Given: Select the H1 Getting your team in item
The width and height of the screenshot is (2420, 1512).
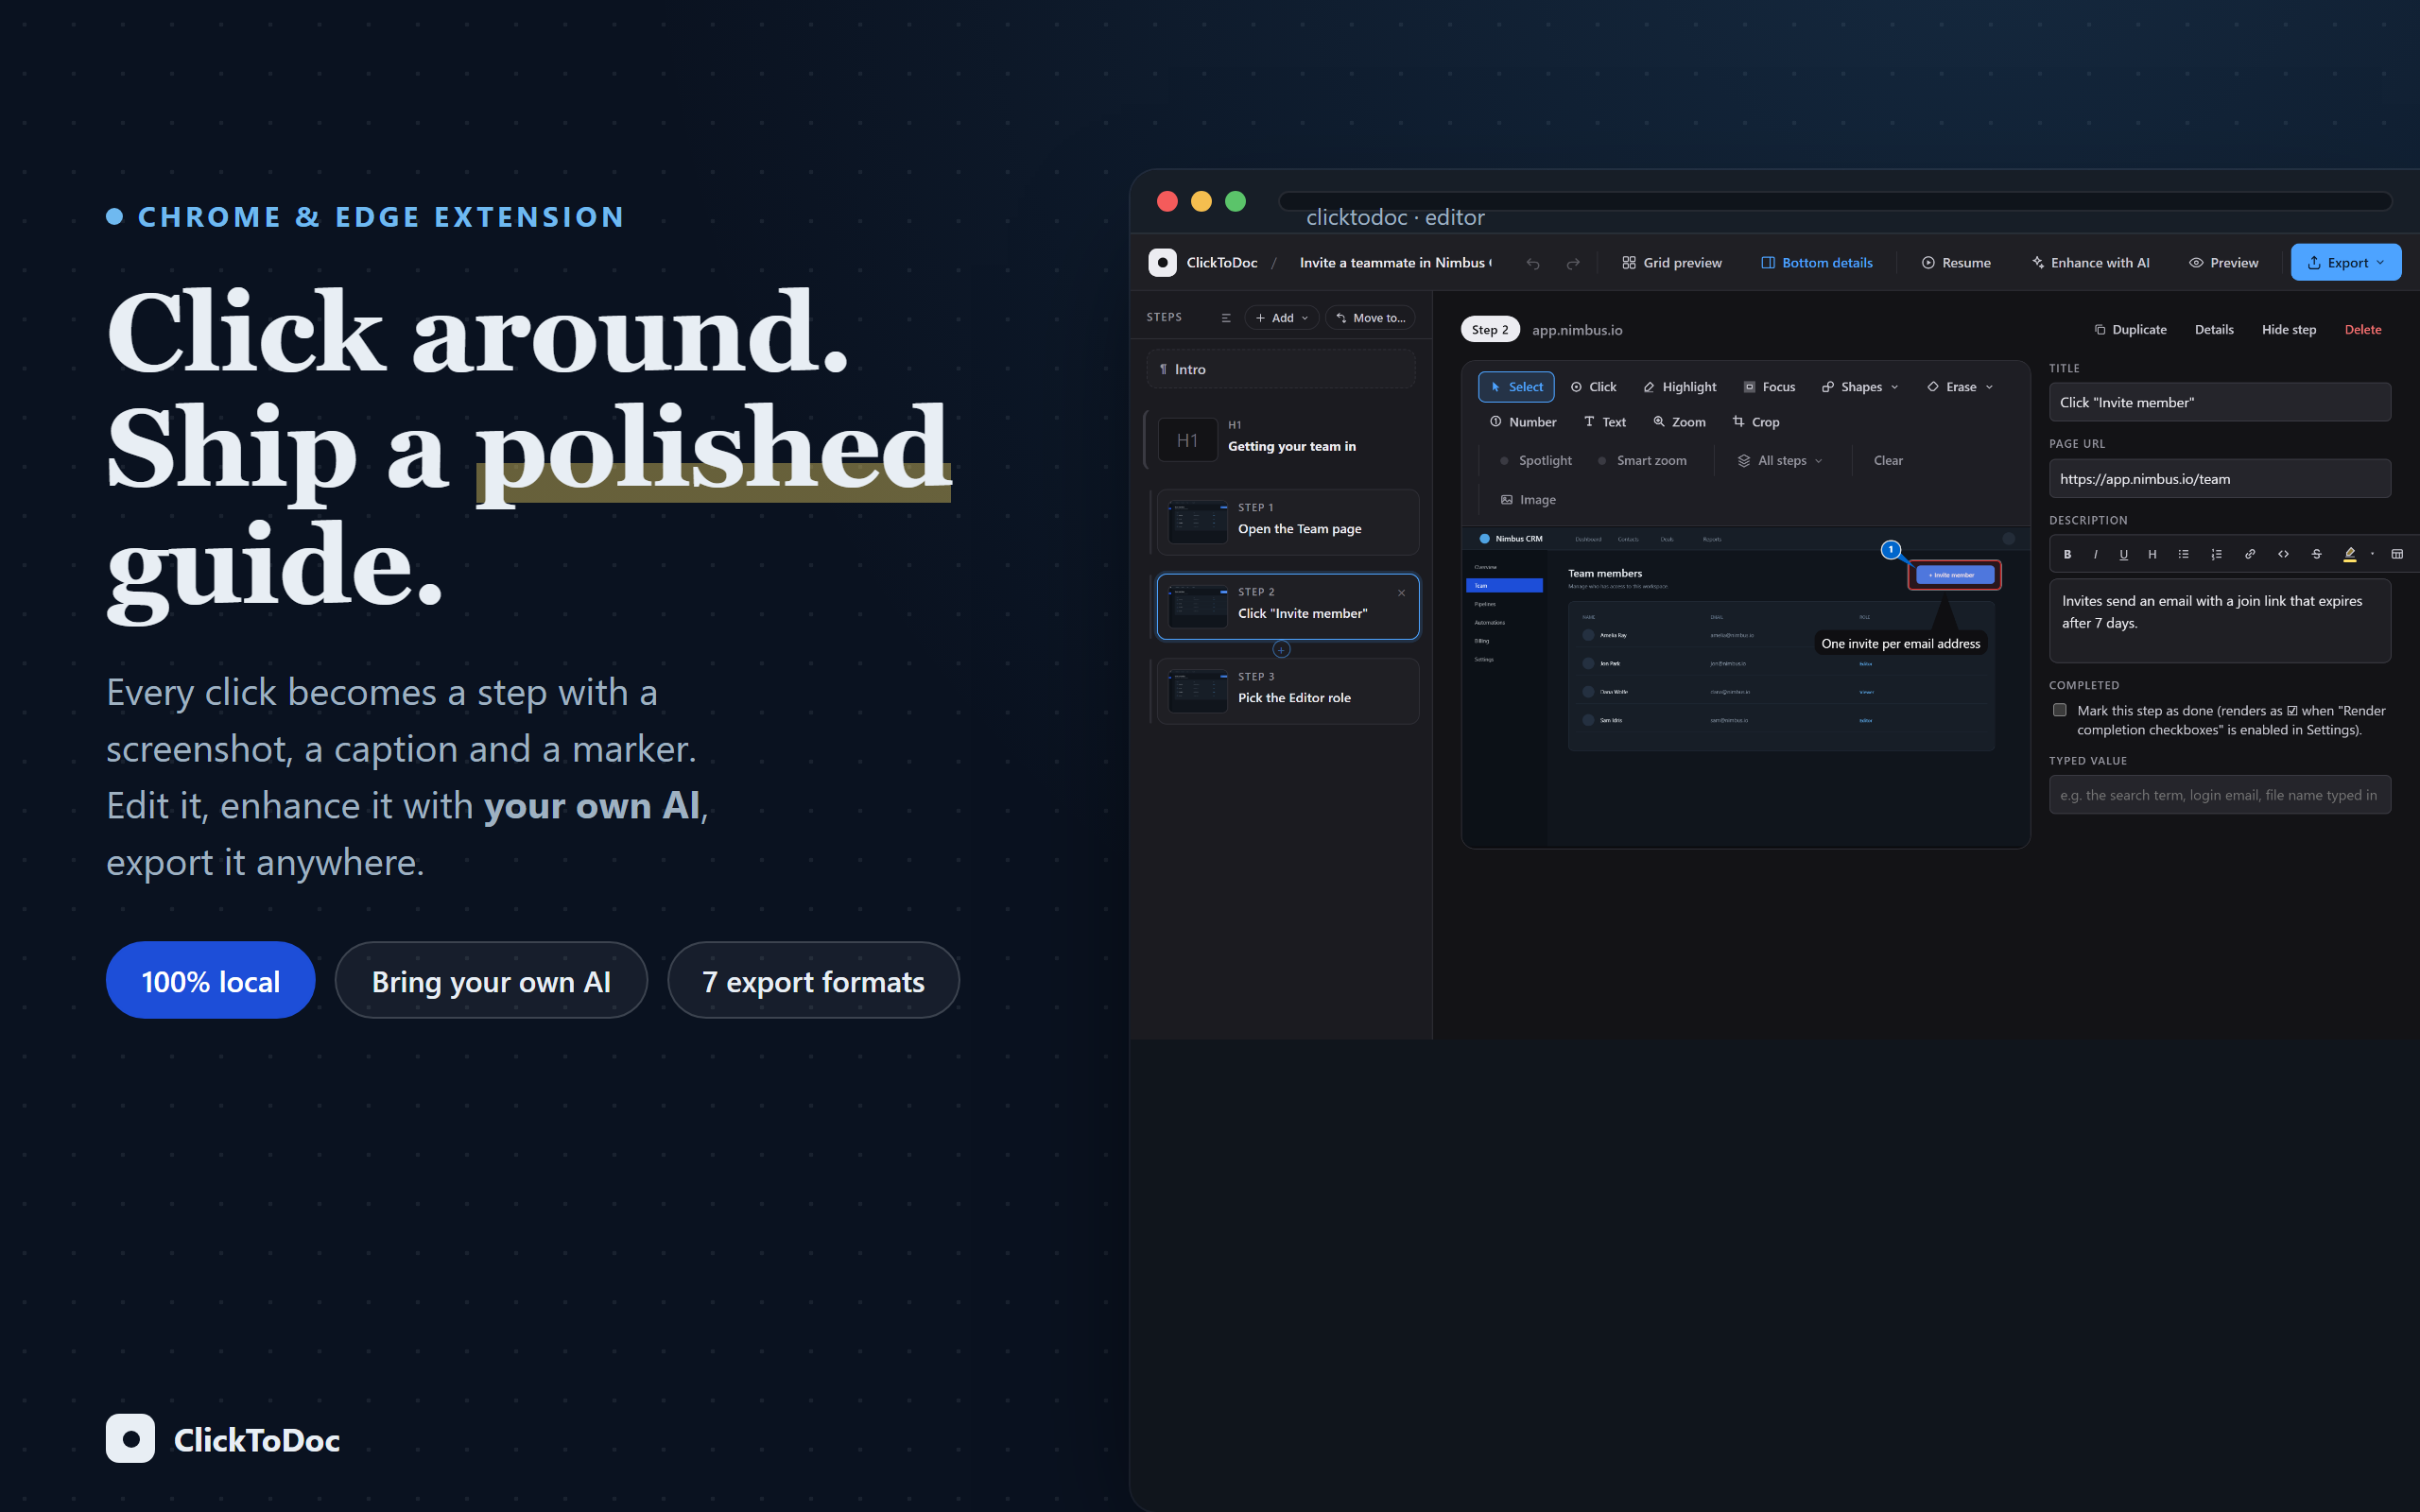Looking at the screenshot, I should (x=1283, y=439).
